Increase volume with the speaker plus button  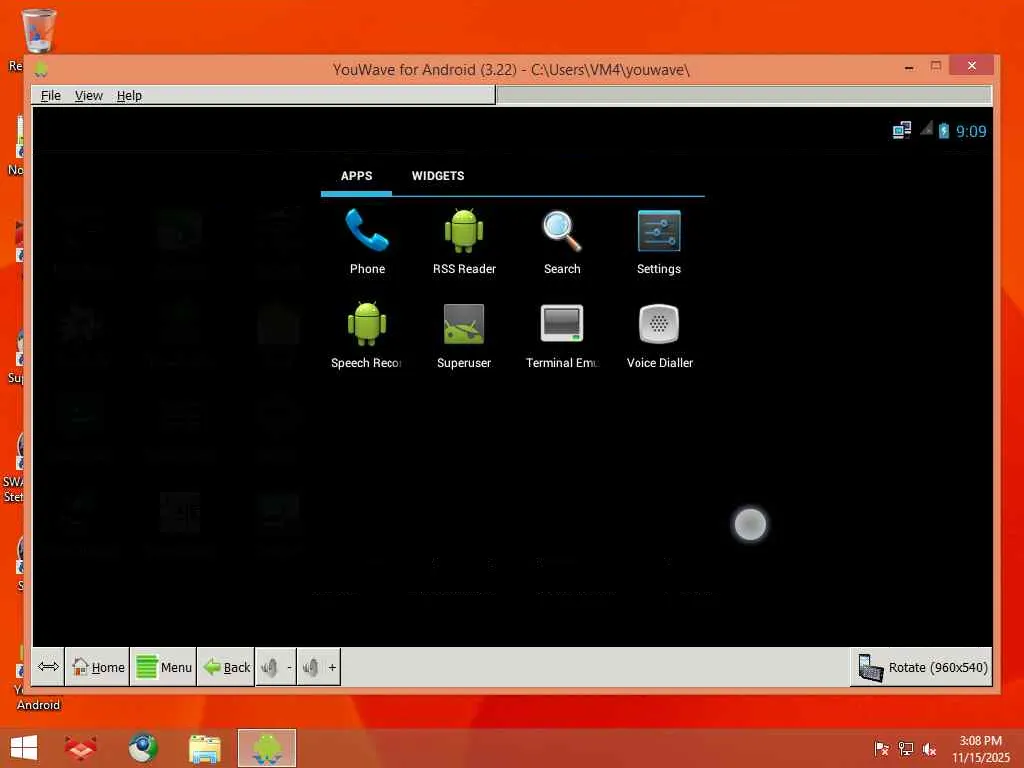point(319,667)
